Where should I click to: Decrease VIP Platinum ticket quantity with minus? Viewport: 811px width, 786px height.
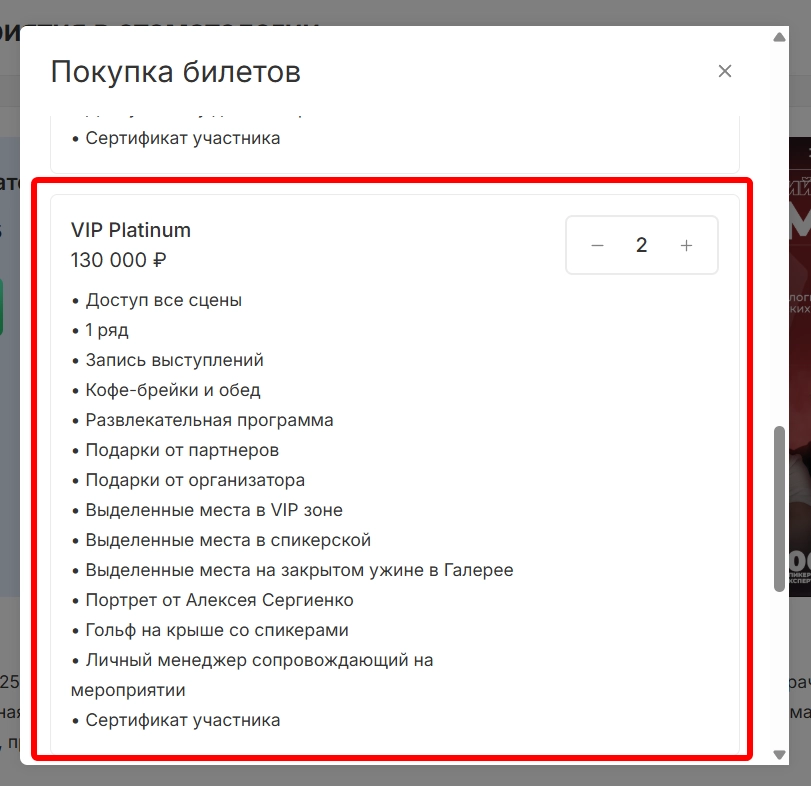(x=597, y=245)
